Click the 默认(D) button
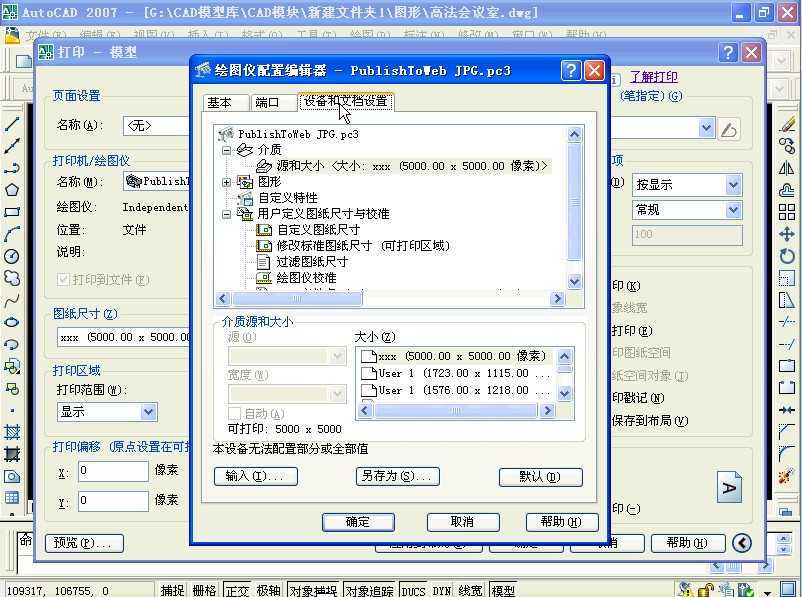Image resolution: width=802 pixels, height=597 pixels. point(541,477)
